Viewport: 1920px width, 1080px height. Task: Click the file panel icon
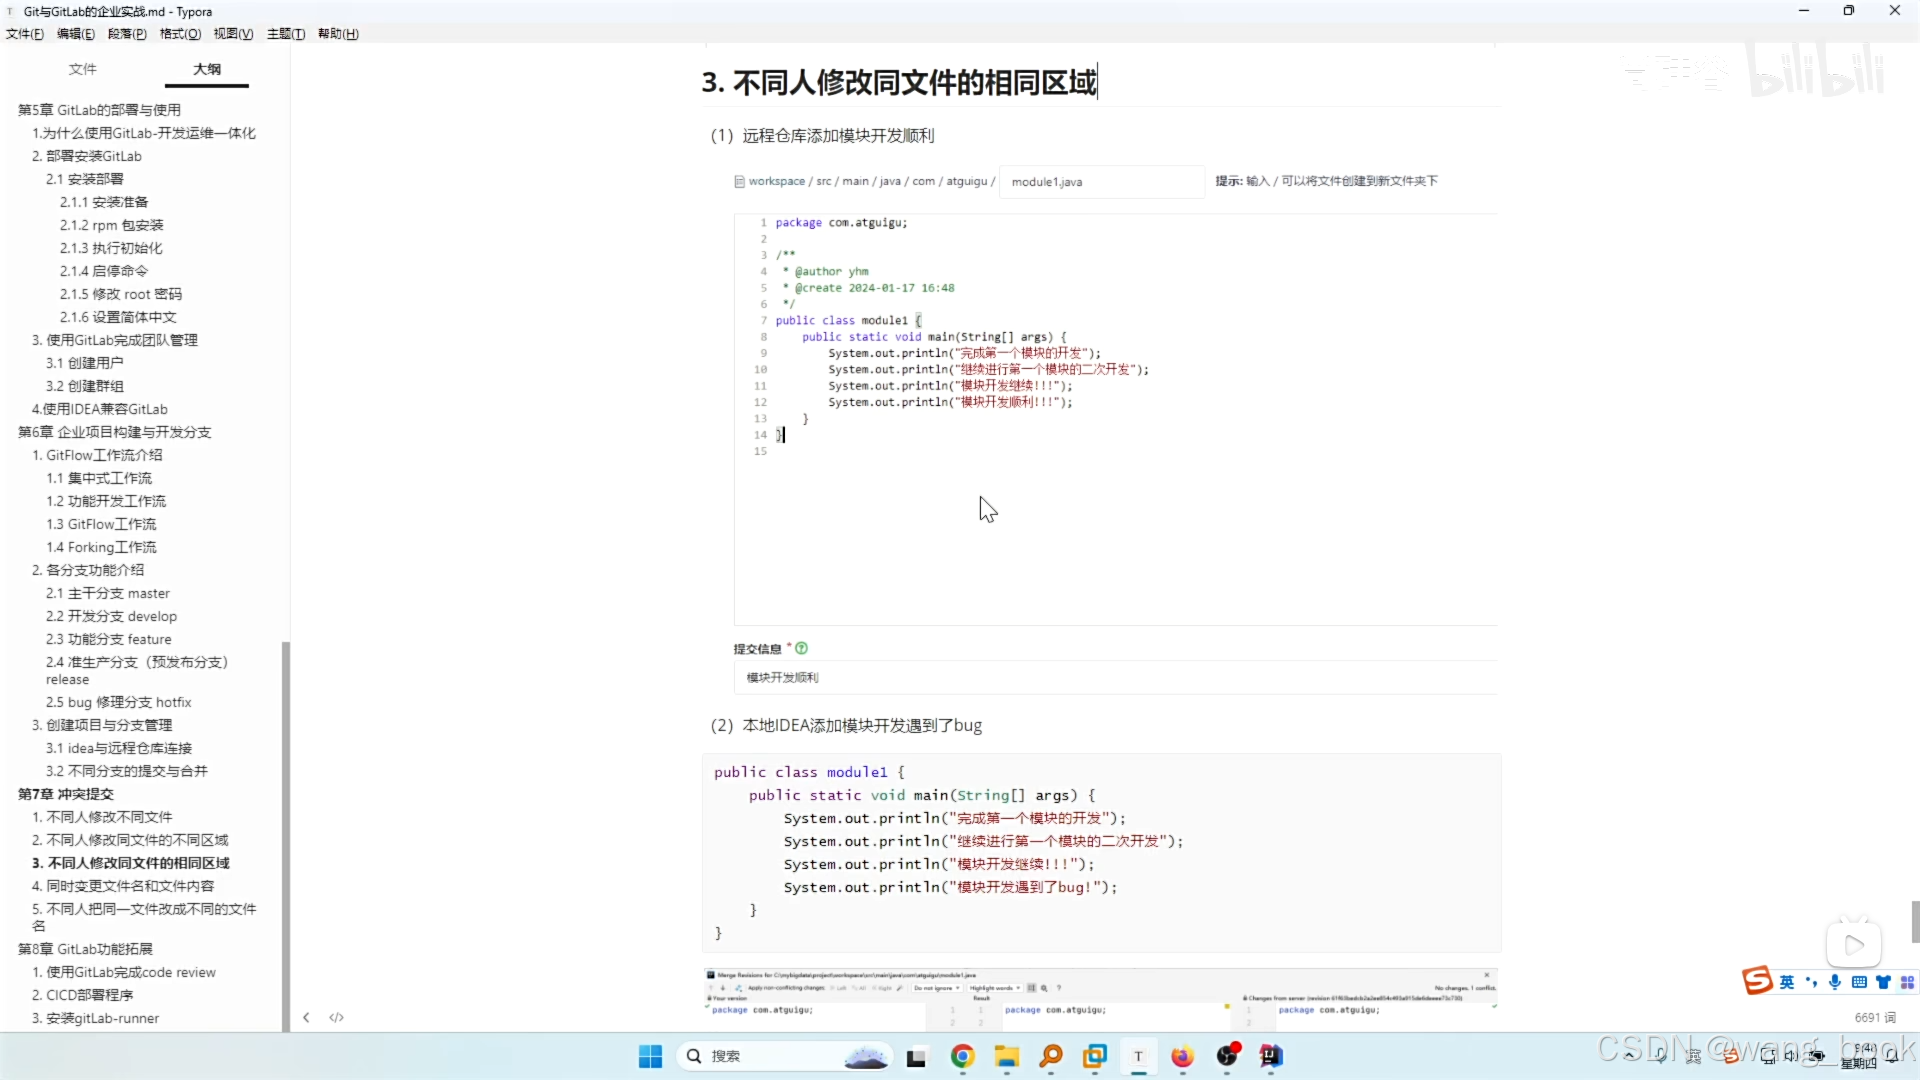coord(80,67)
